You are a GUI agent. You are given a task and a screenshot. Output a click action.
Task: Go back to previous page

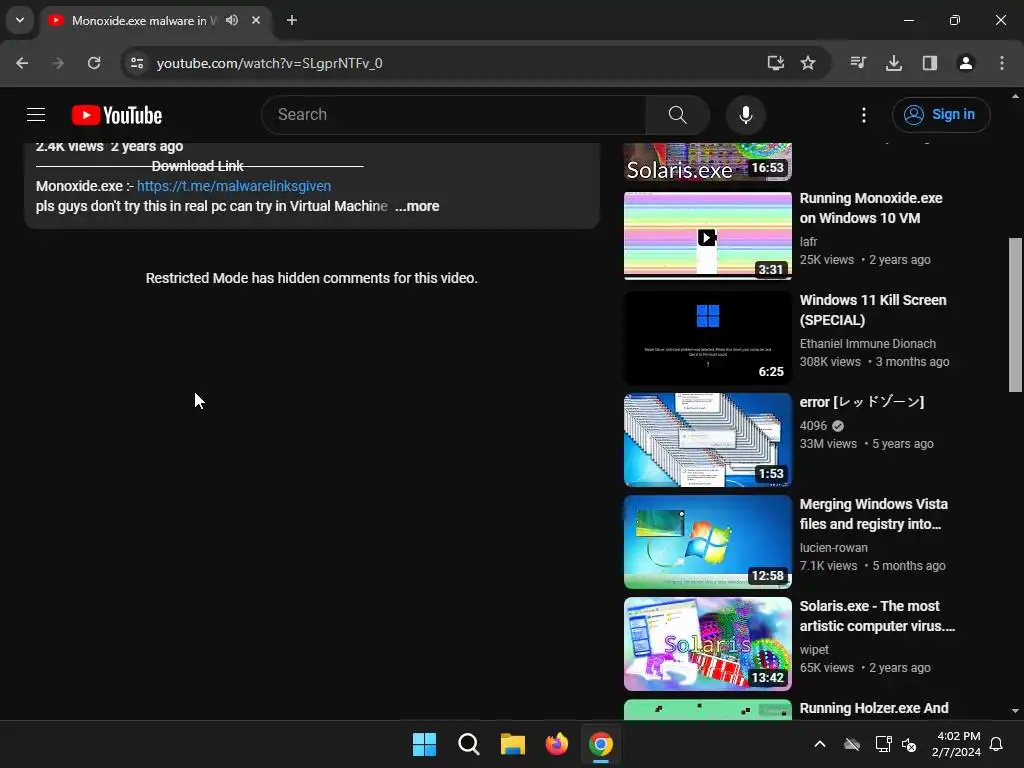click(x=22, y=63)
